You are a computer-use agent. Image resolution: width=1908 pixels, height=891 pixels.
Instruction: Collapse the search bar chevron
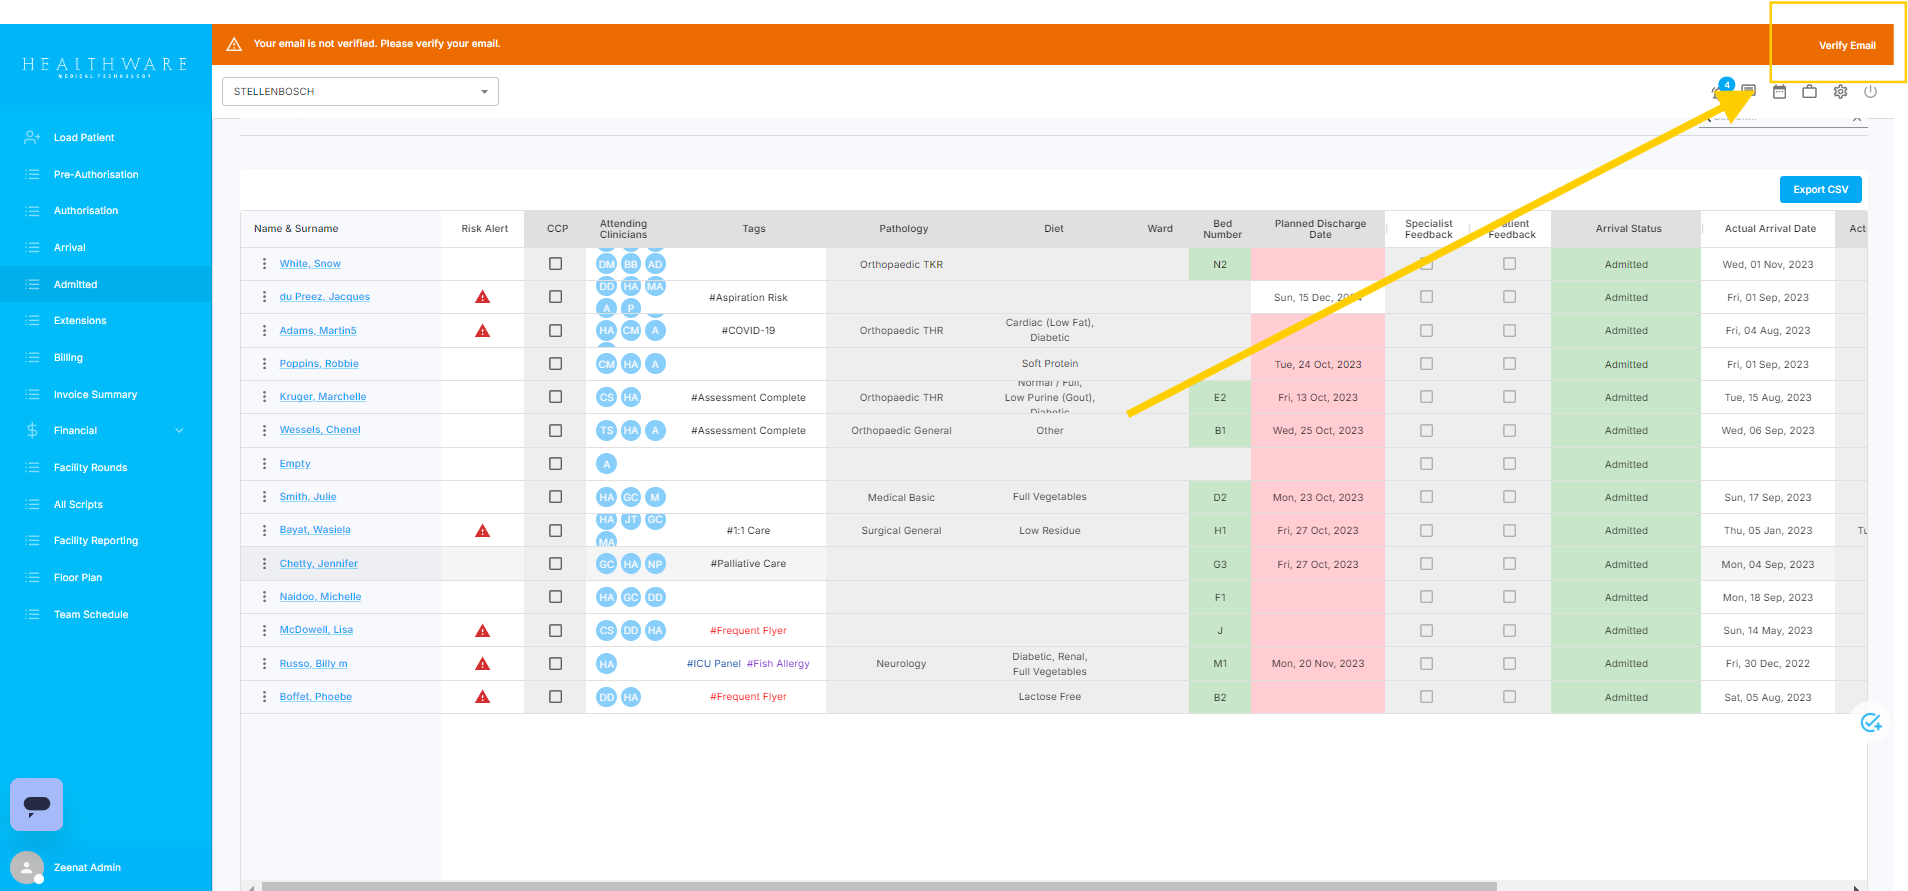click(1856, 119)
